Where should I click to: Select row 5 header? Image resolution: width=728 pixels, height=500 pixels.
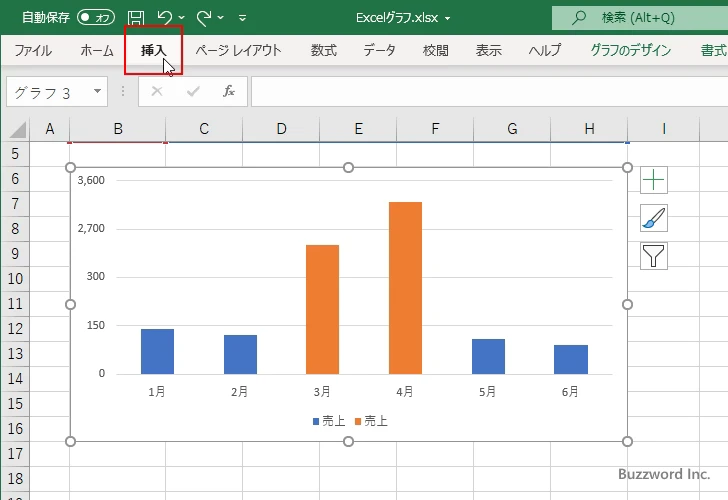pyautogui.click(x=15, y=154)
